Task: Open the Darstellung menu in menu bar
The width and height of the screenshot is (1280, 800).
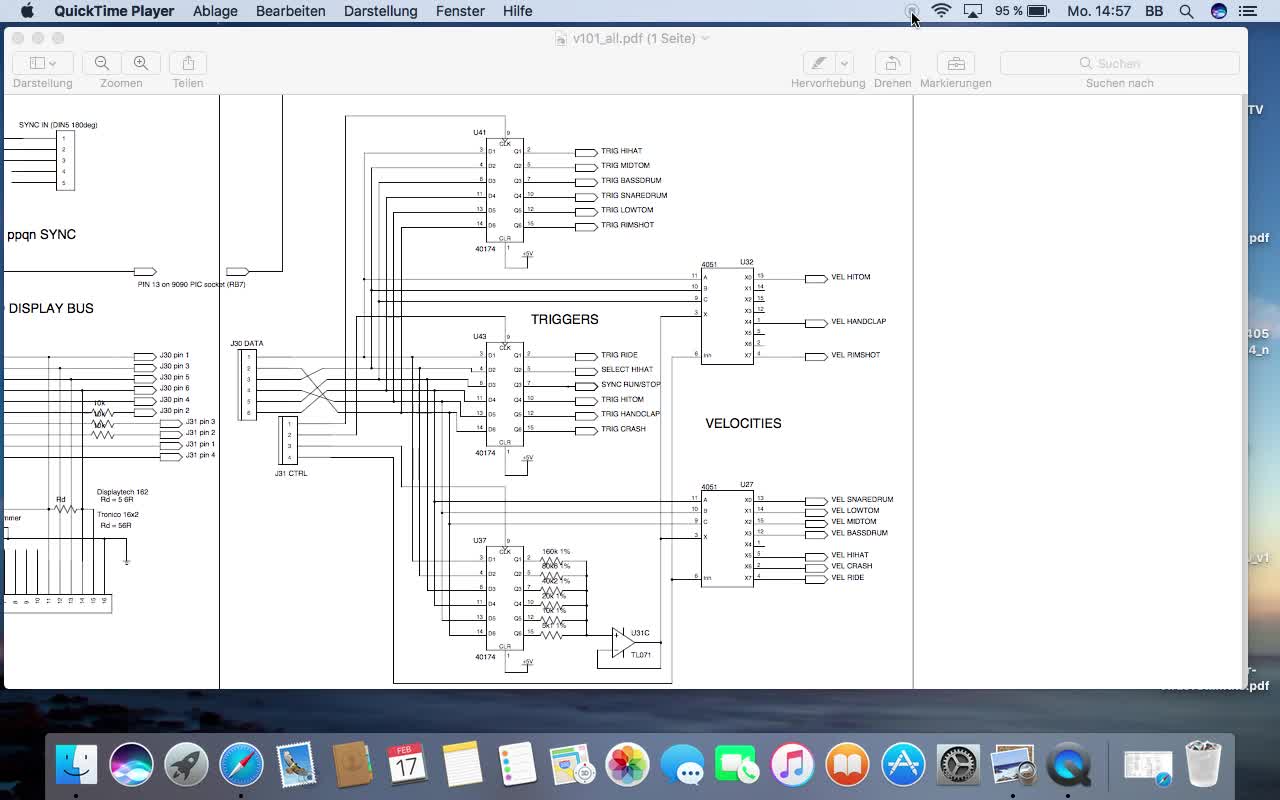Action: [x=380, y=11]
